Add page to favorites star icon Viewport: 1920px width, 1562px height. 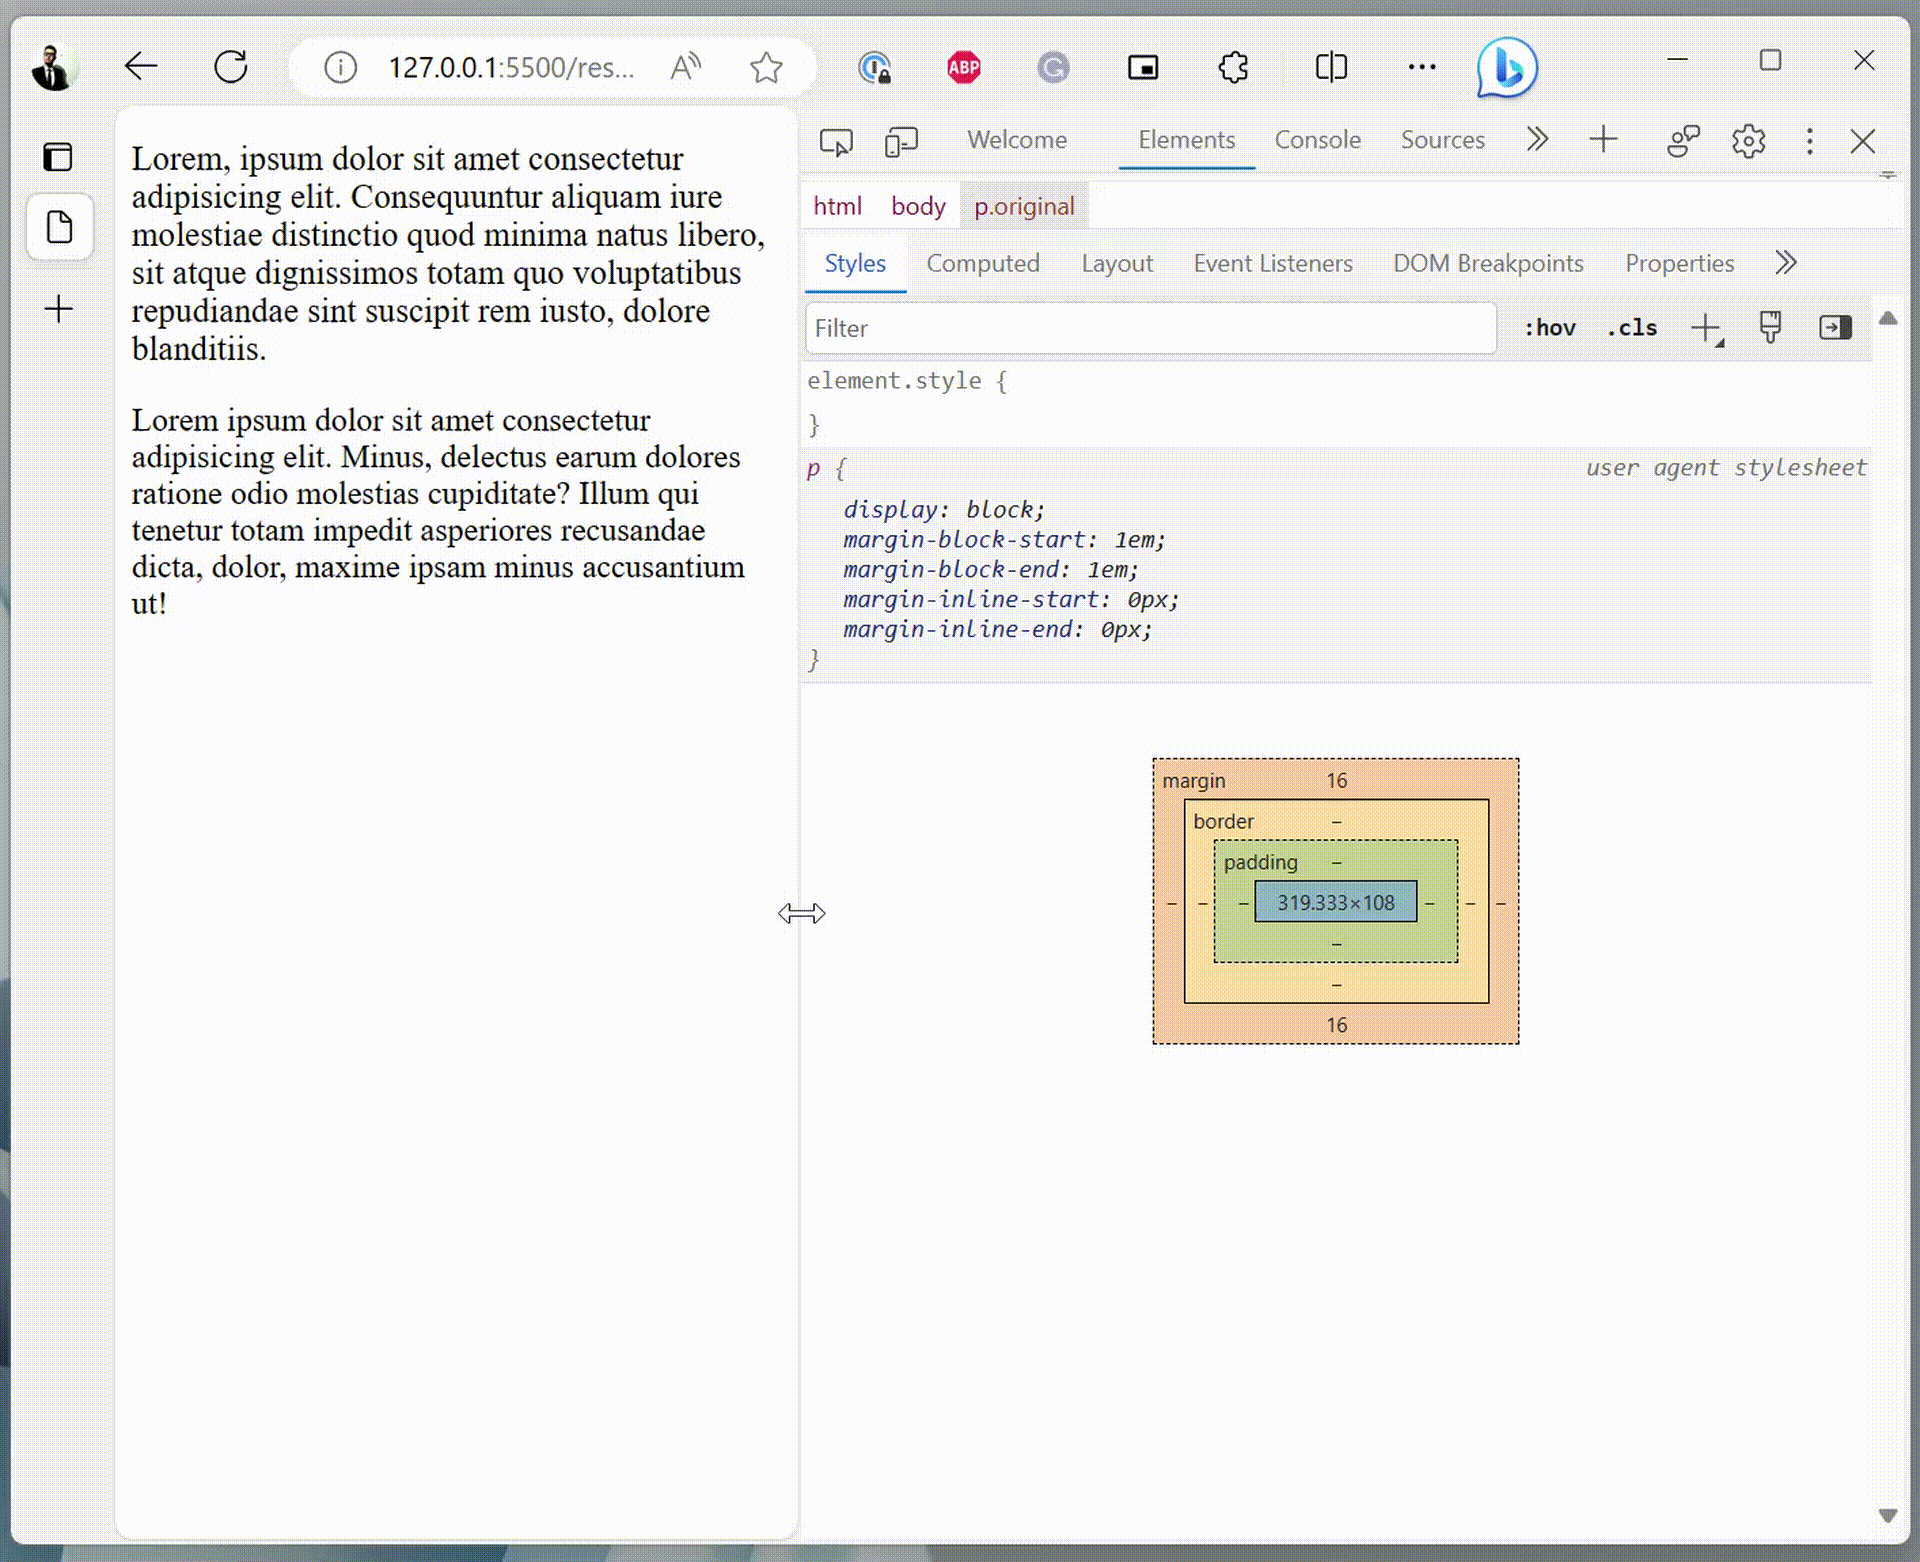click(766, 68)
